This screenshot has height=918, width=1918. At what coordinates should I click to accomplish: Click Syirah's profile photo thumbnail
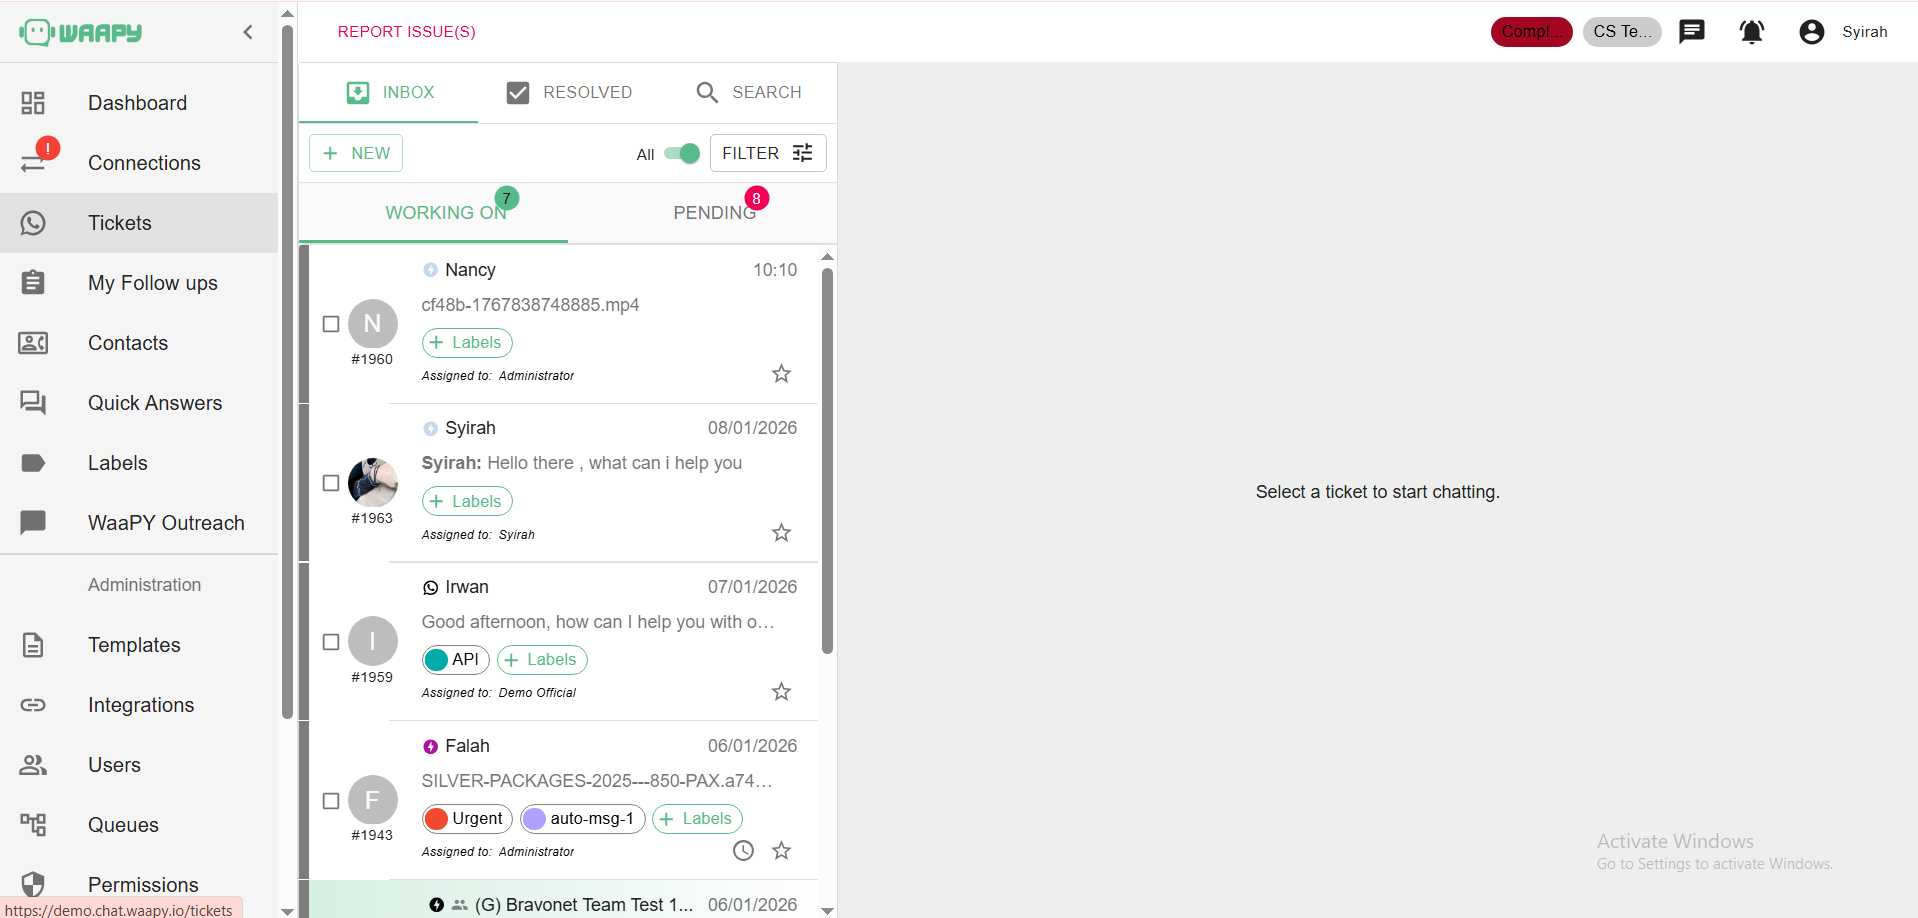(373, 483)
